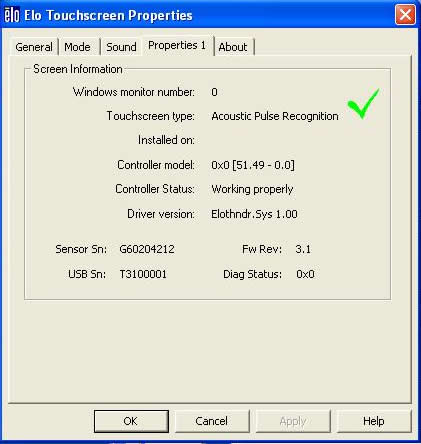Click the Acoustic Pulse Recognition value
The image size is (421, 444).
tap(275, 116)
